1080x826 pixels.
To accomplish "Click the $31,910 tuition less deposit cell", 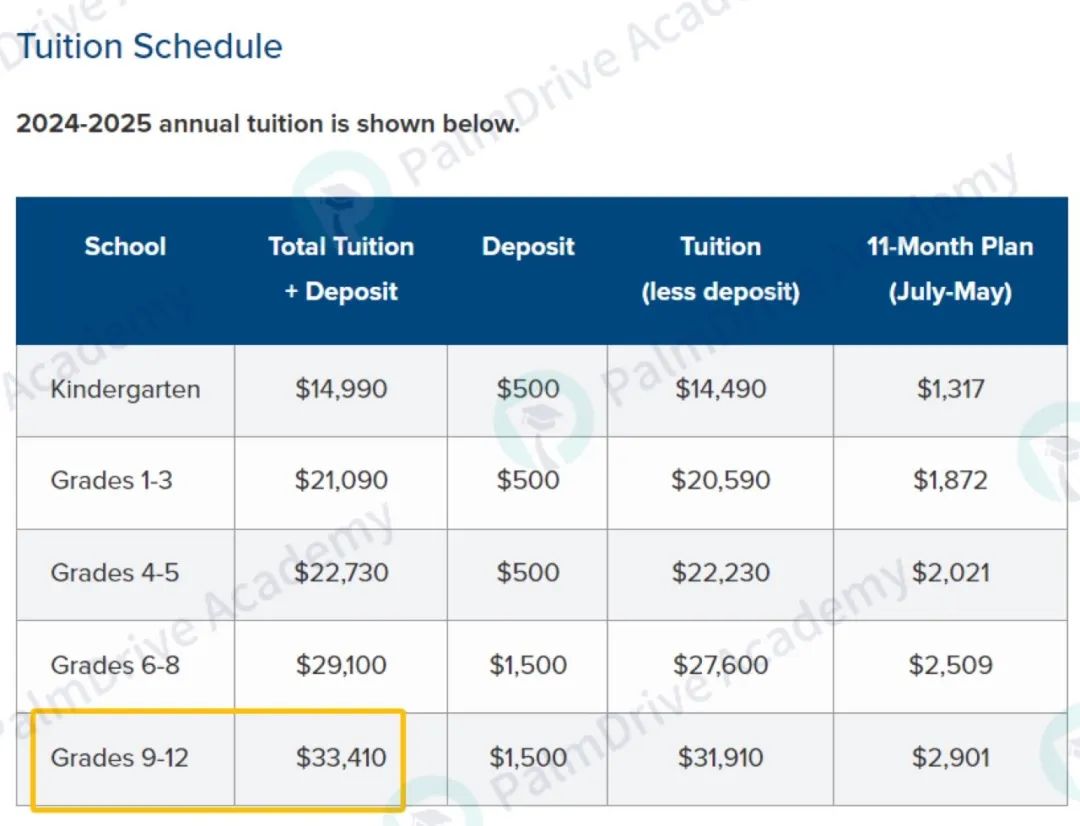I will [720, 758].
